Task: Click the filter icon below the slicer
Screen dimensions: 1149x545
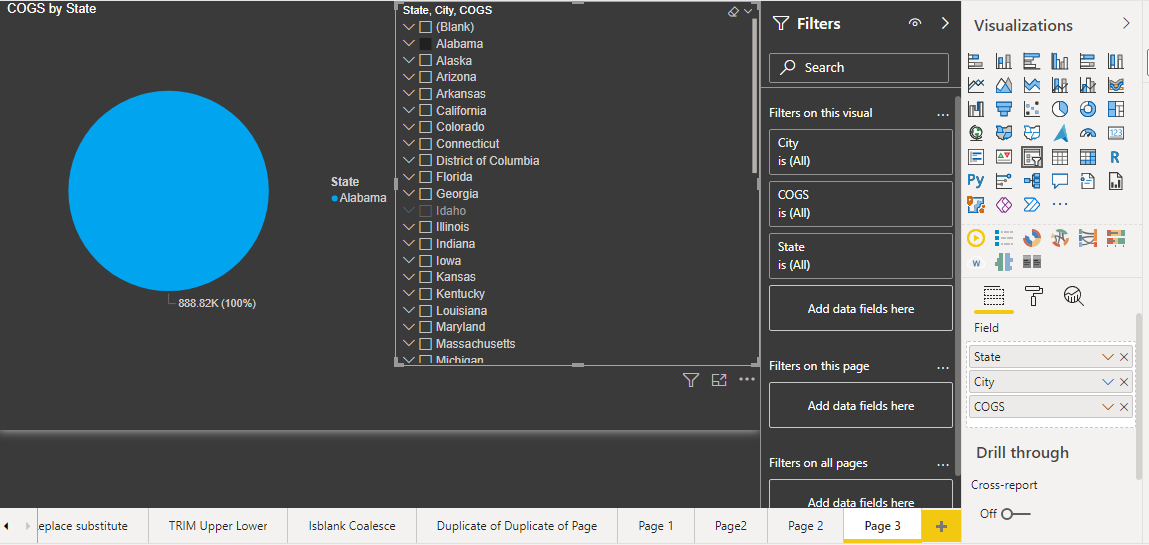Action: [x=690, y=379]
